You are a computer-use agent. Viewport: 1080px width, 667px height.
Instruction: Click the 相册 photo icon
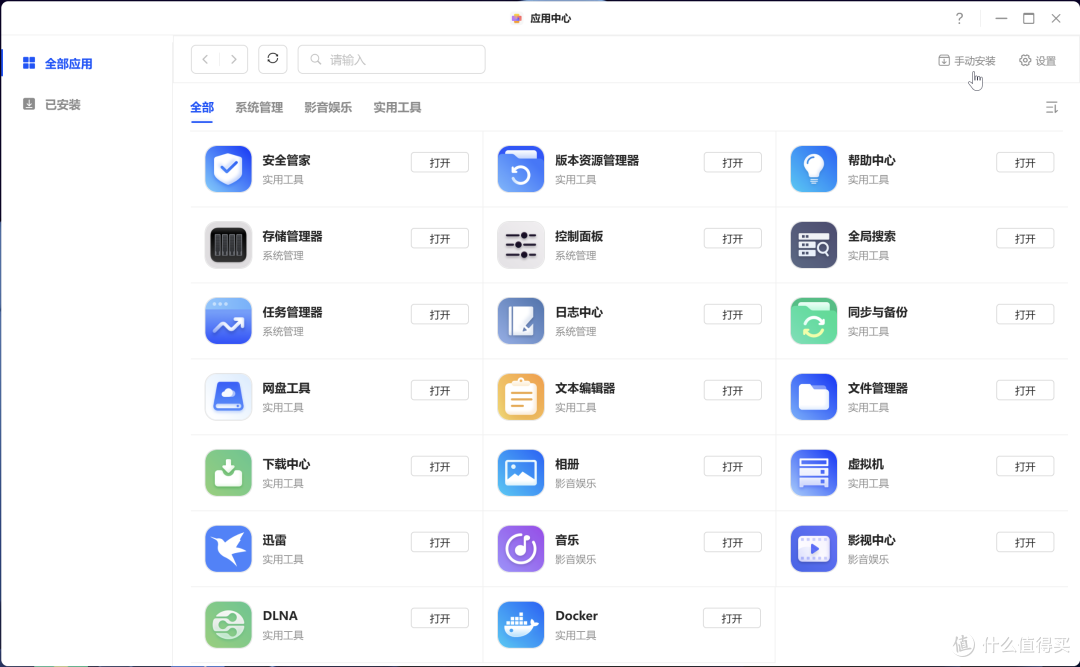(521, 473)
